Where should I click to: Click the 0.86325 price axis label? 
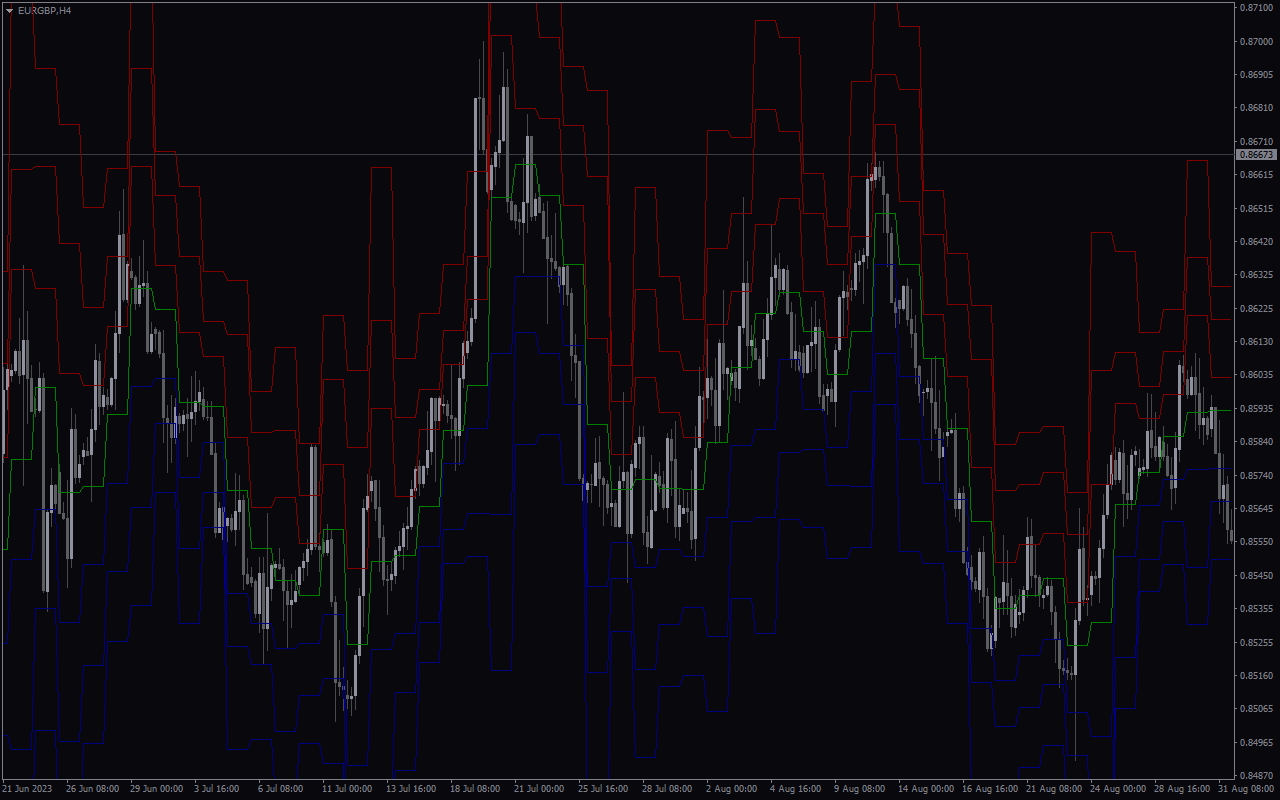[x=1257, y=275]
